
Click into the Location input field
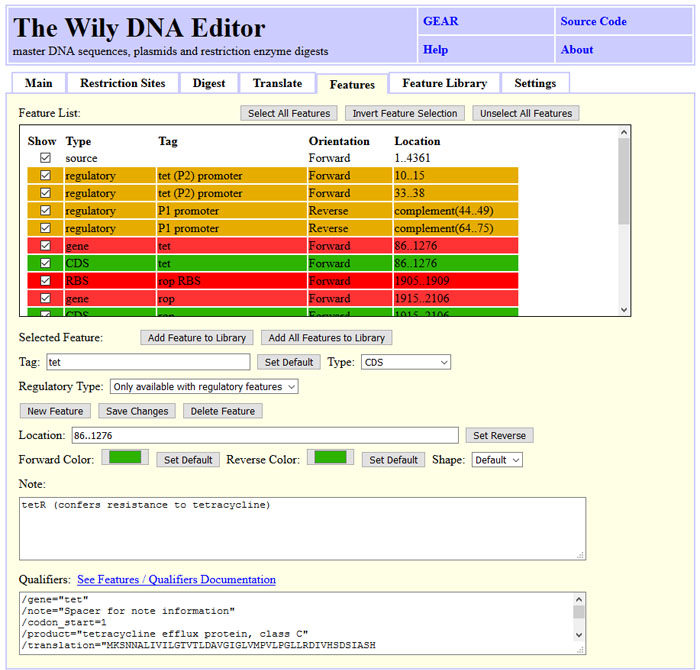pyautogui.click(x=264, y=436)
